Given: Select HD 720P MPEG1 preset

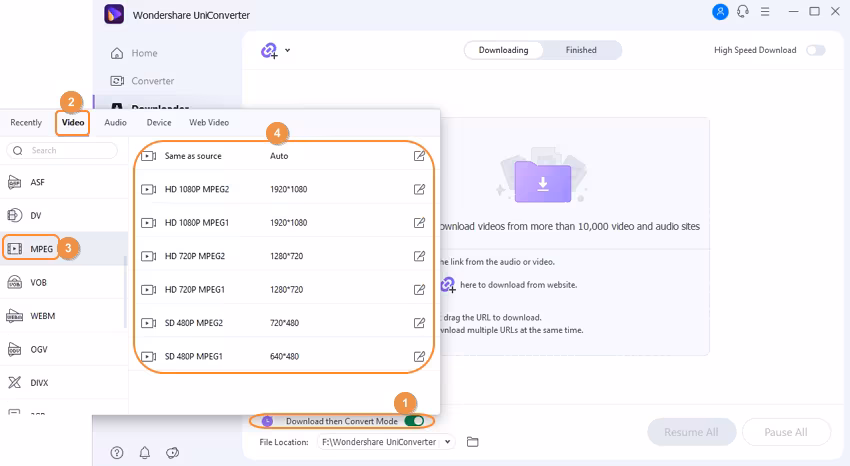Looking at the screenshot, I should (x=284, y=289).
